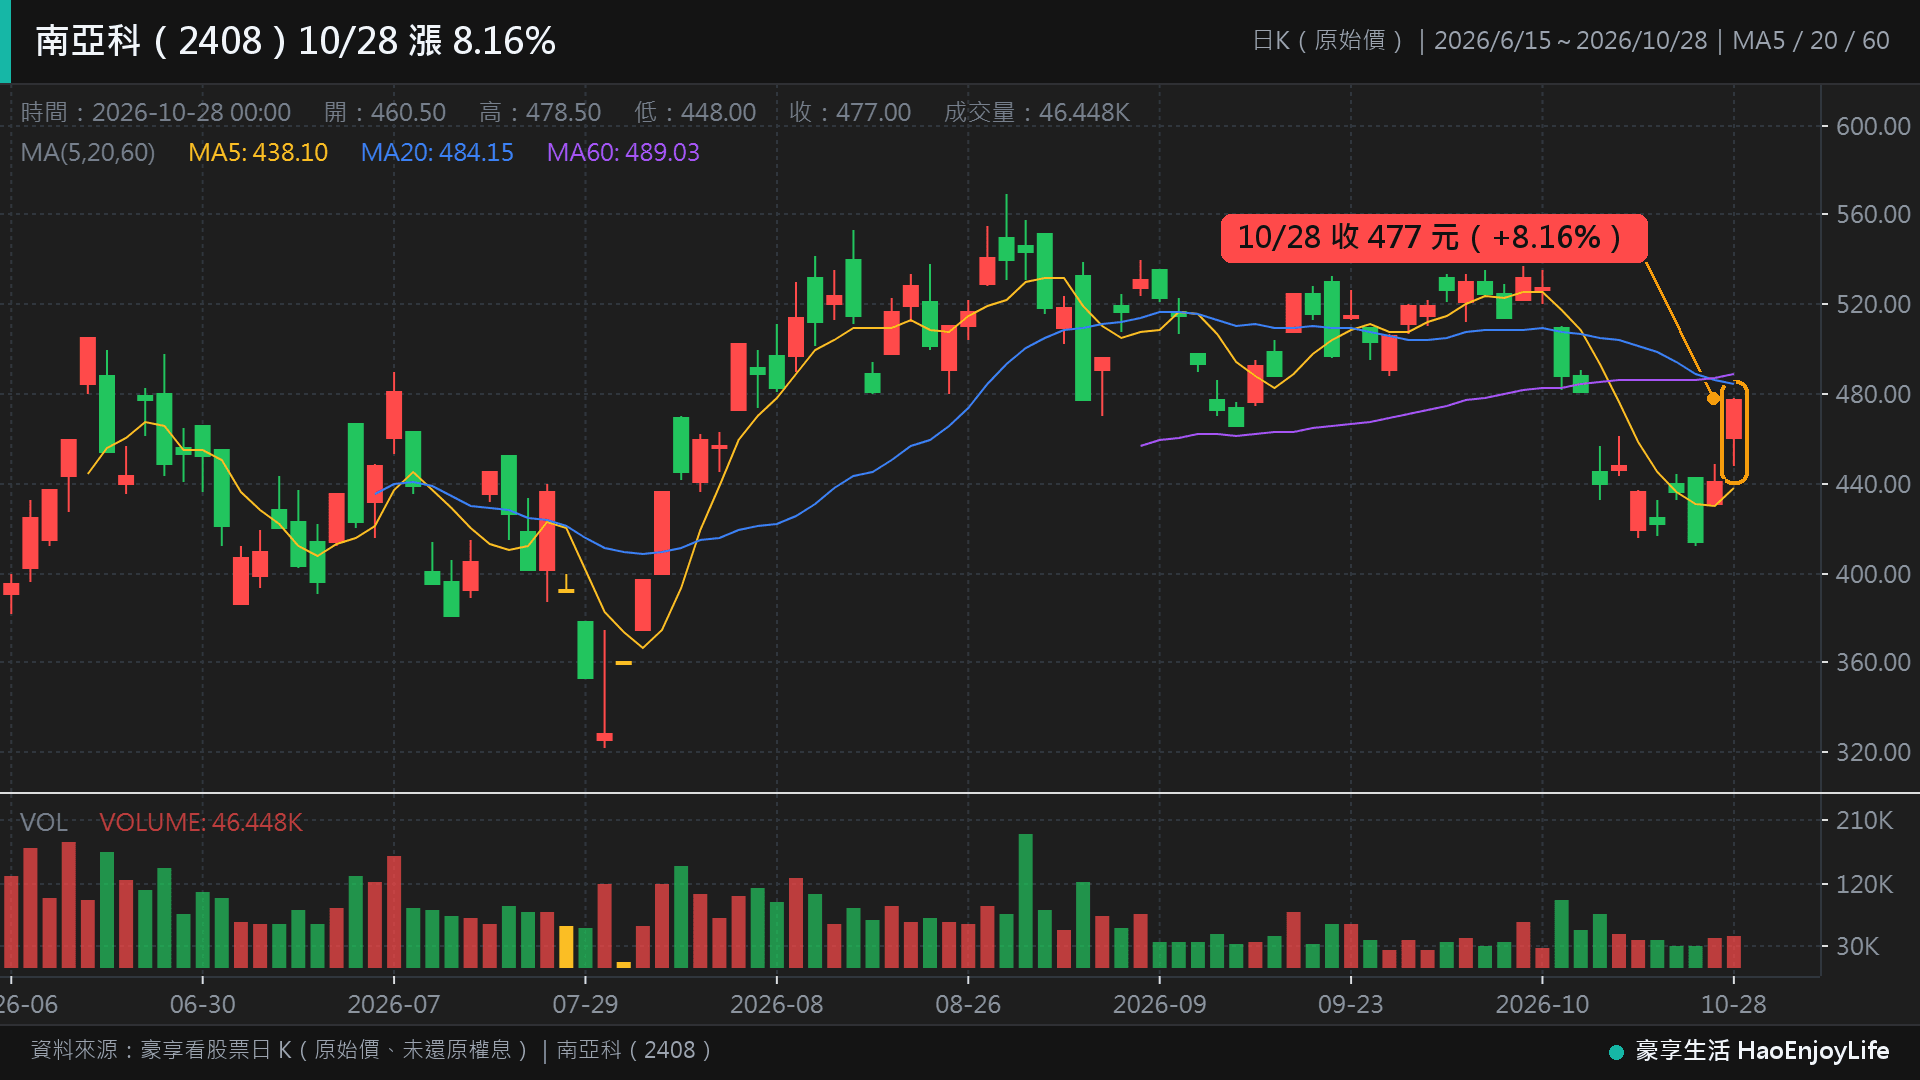This screenshot has height=1080, width=1920.
Task: Click the 07-29 date axis label
Action: [585, 1004]
